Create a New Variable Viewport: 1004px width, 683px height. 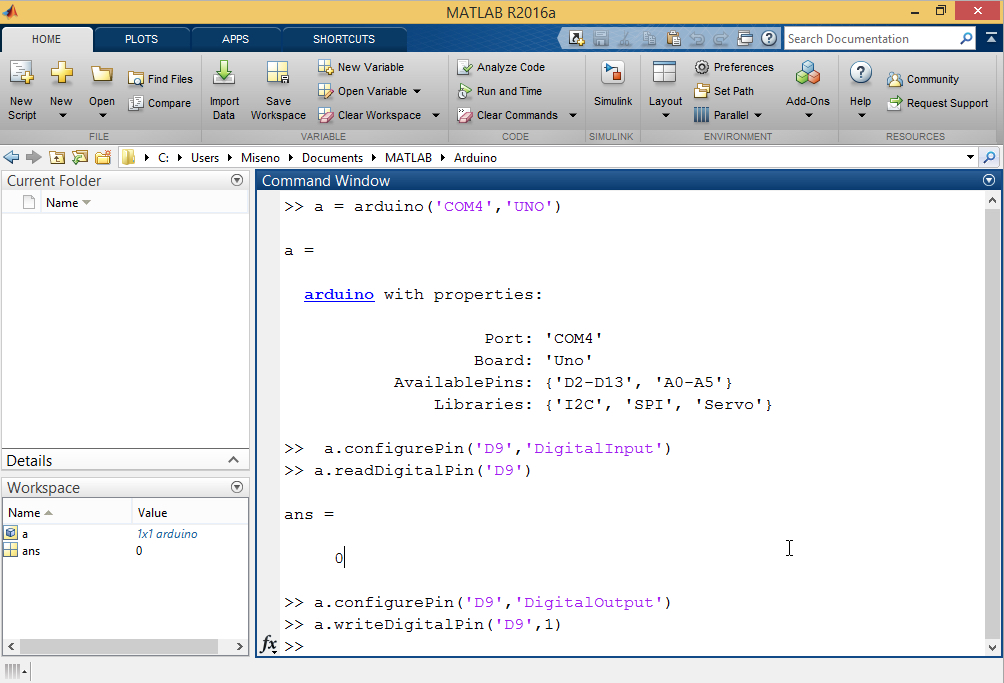click(361, 67)
